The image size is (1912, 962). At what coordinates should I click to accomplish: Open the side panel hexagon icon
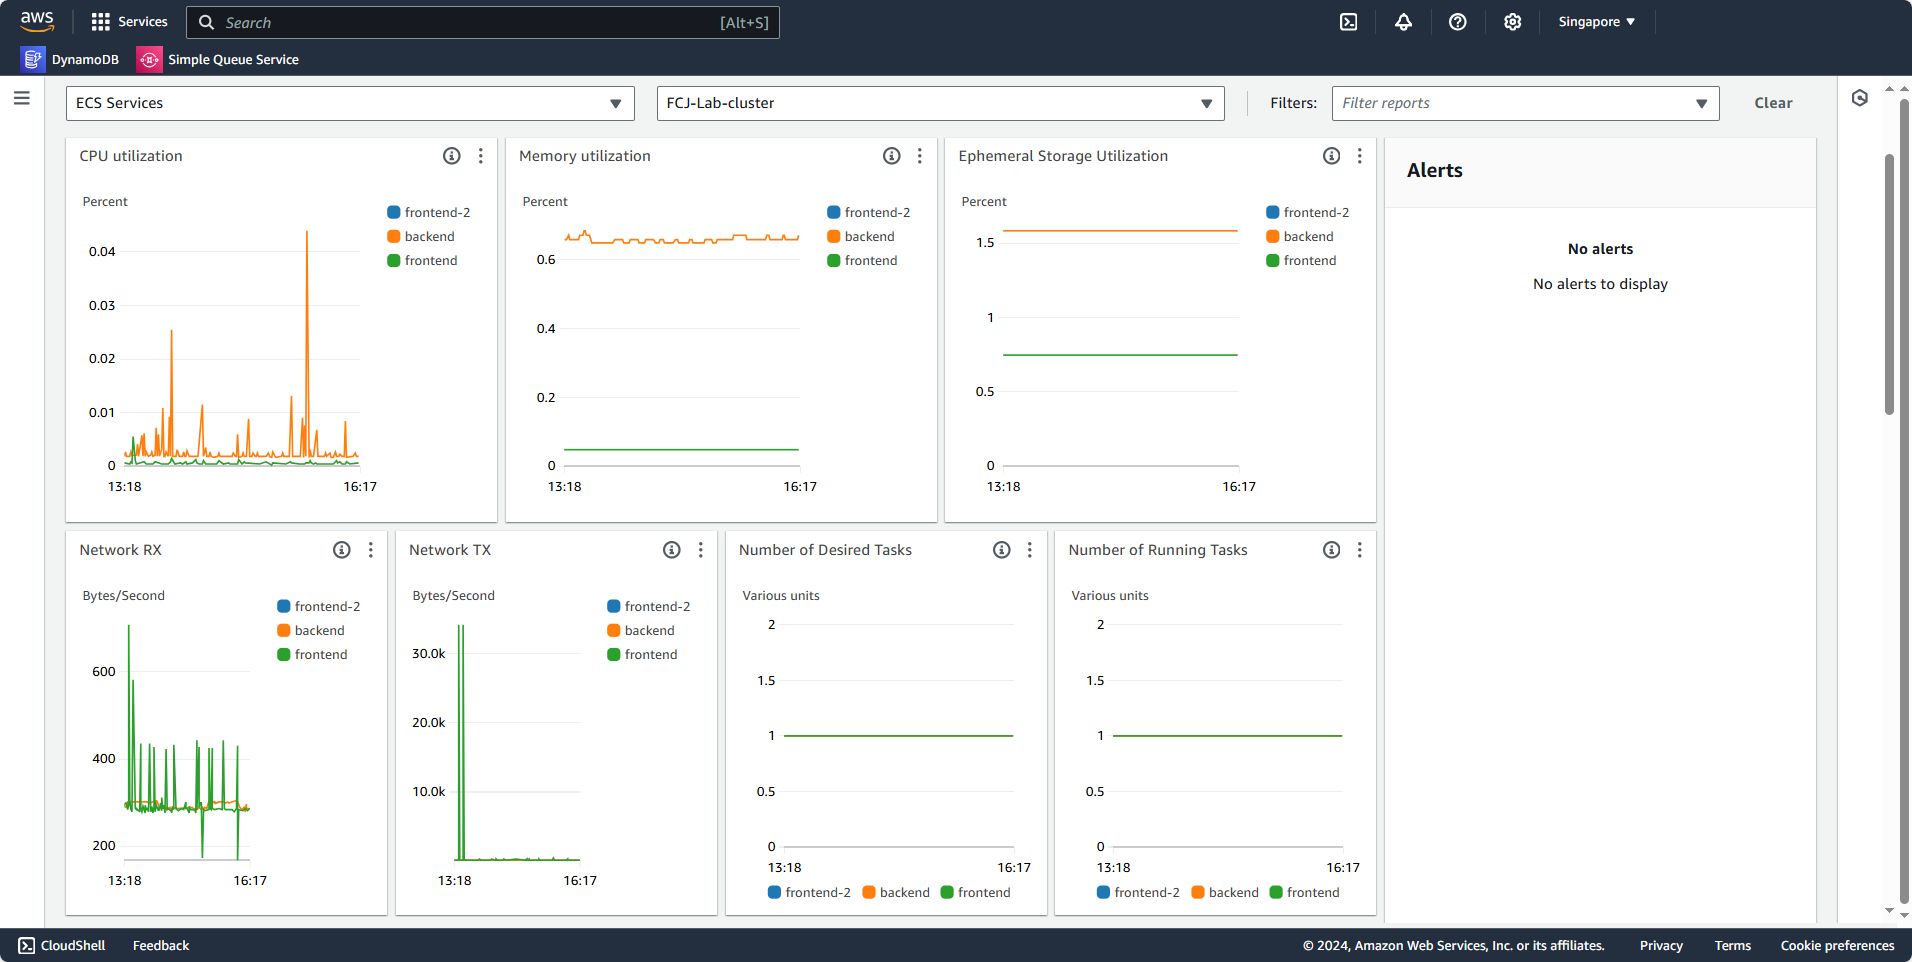(1860, 98)
